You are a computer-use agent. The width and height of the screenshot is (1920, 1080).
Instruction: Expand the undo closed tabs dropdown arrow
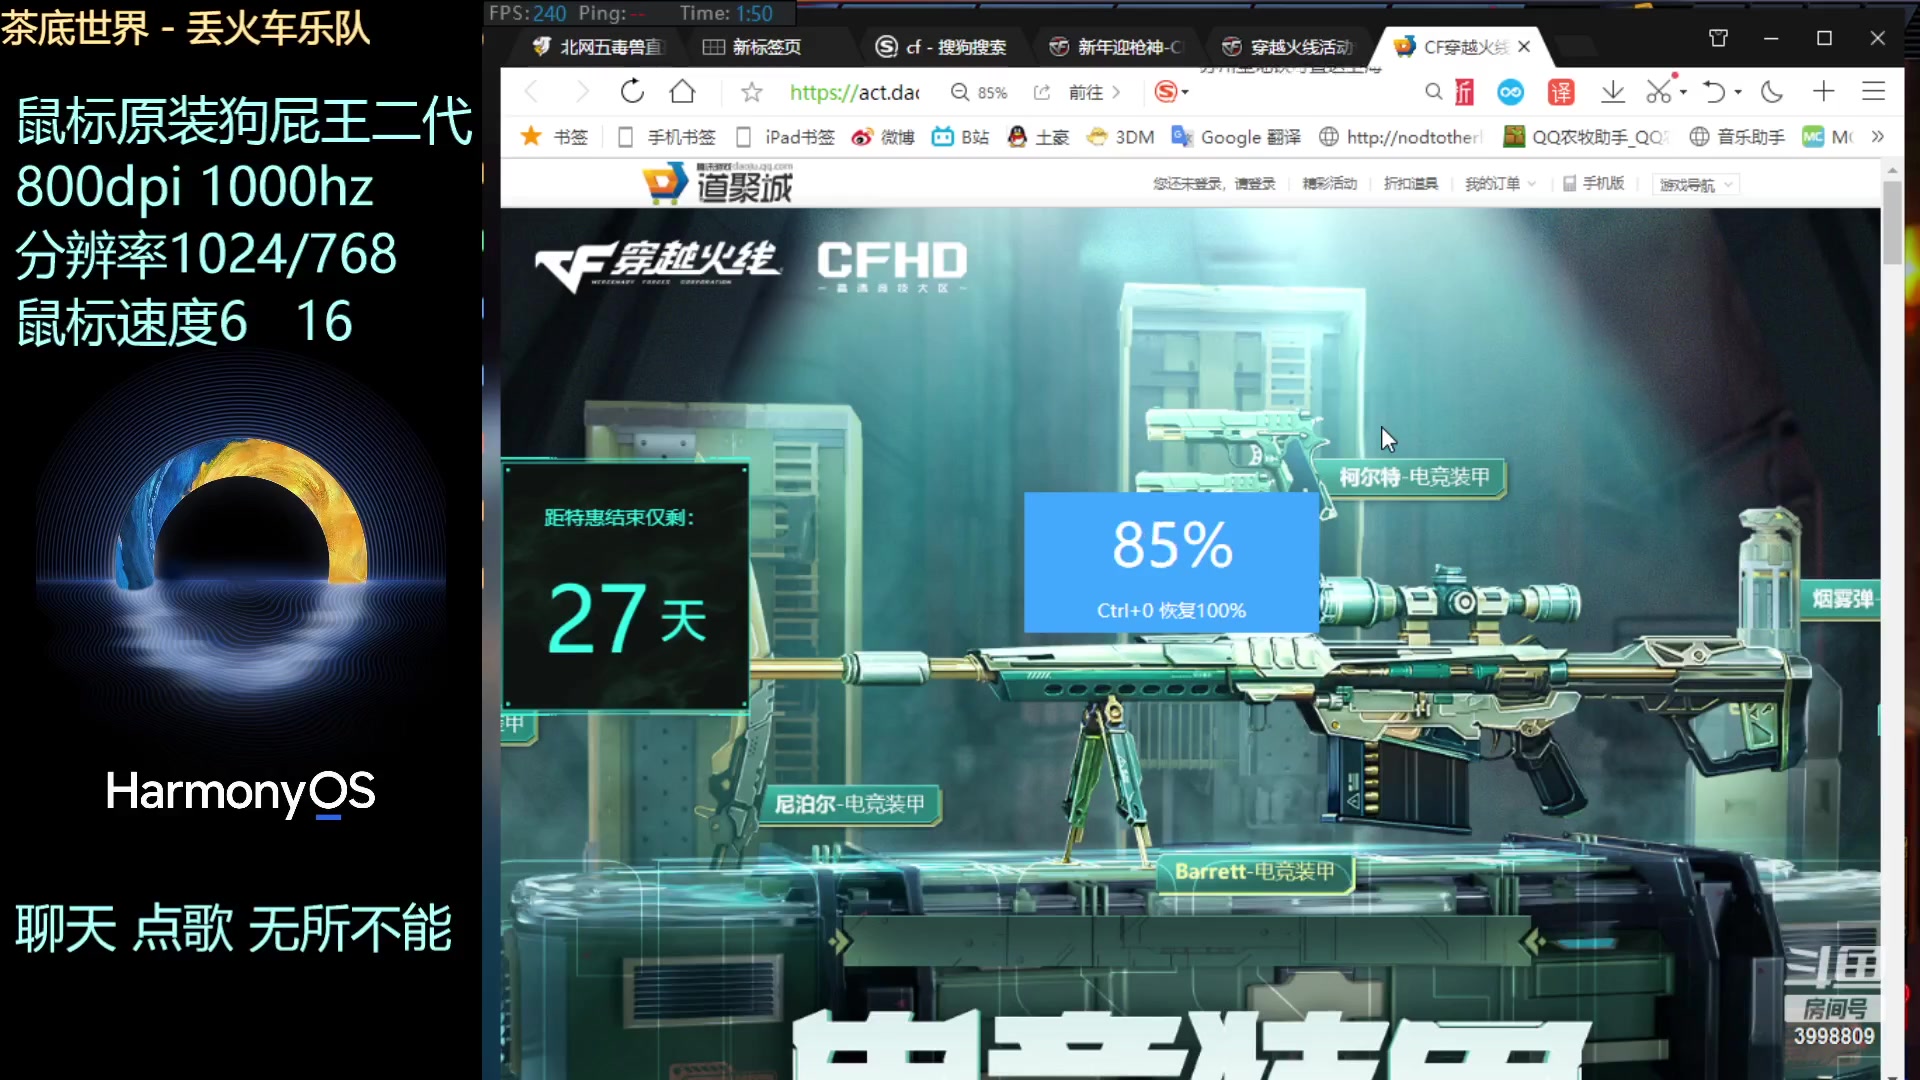[1738, 92]
